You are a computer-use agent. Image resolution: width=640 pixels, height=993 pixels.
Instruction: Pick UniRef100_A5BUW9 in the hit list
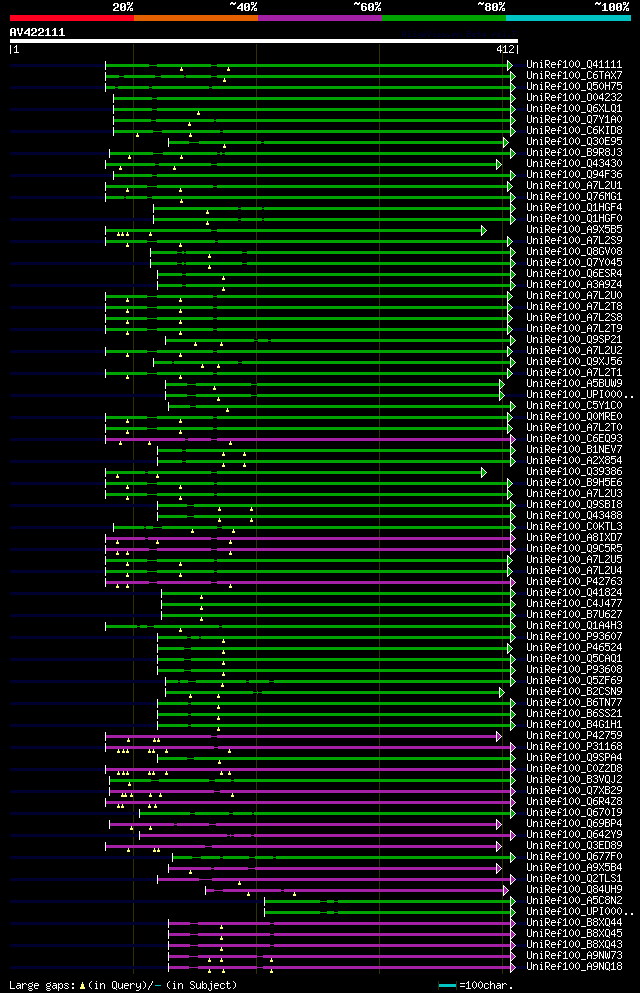click(574, 384)
